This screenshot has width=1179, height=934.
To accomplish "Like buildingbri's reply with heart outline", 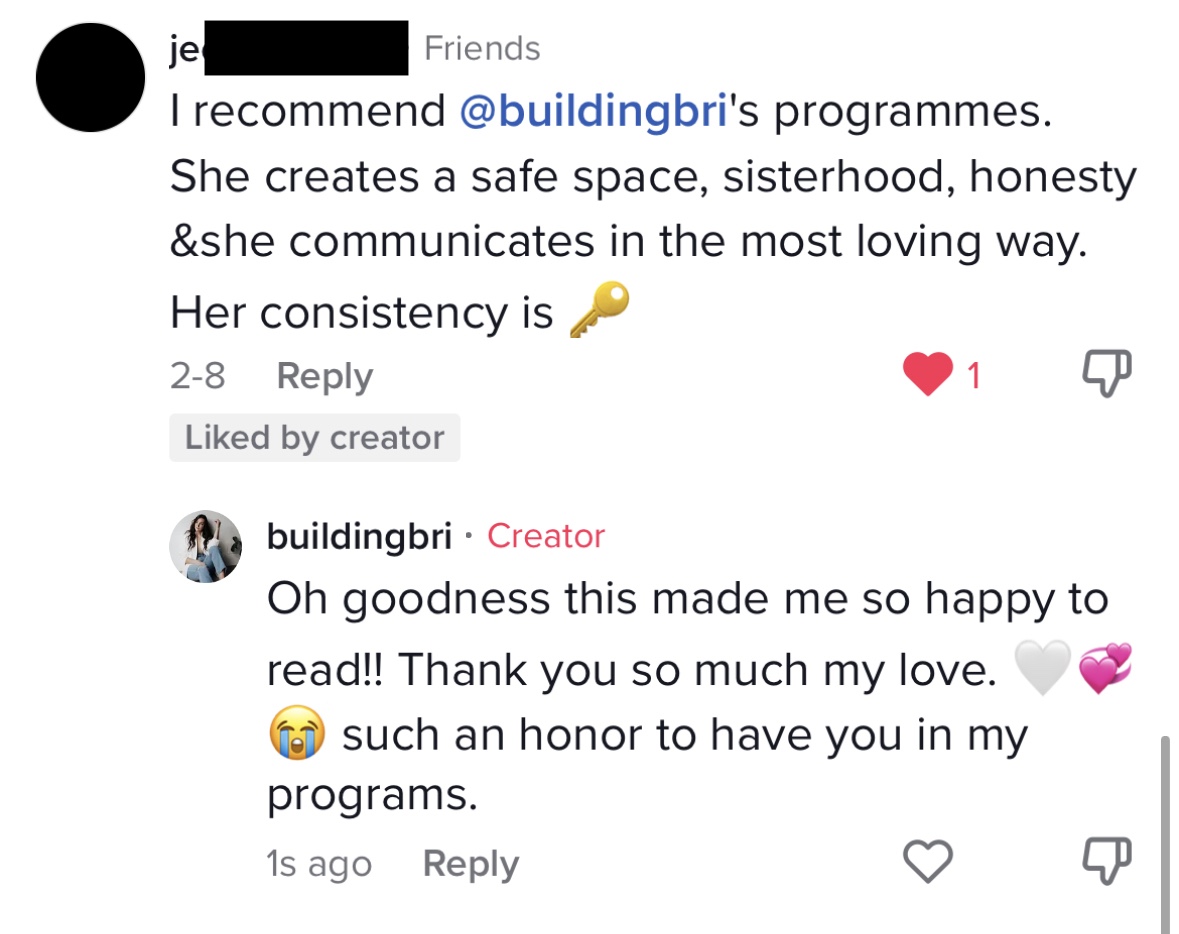I will 927,861.
